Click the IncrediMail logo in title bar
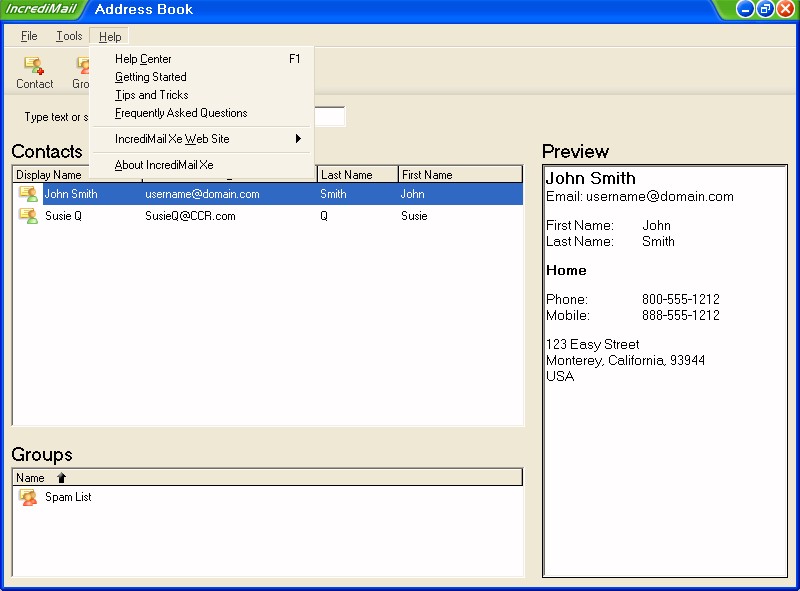 pos(40,10)
